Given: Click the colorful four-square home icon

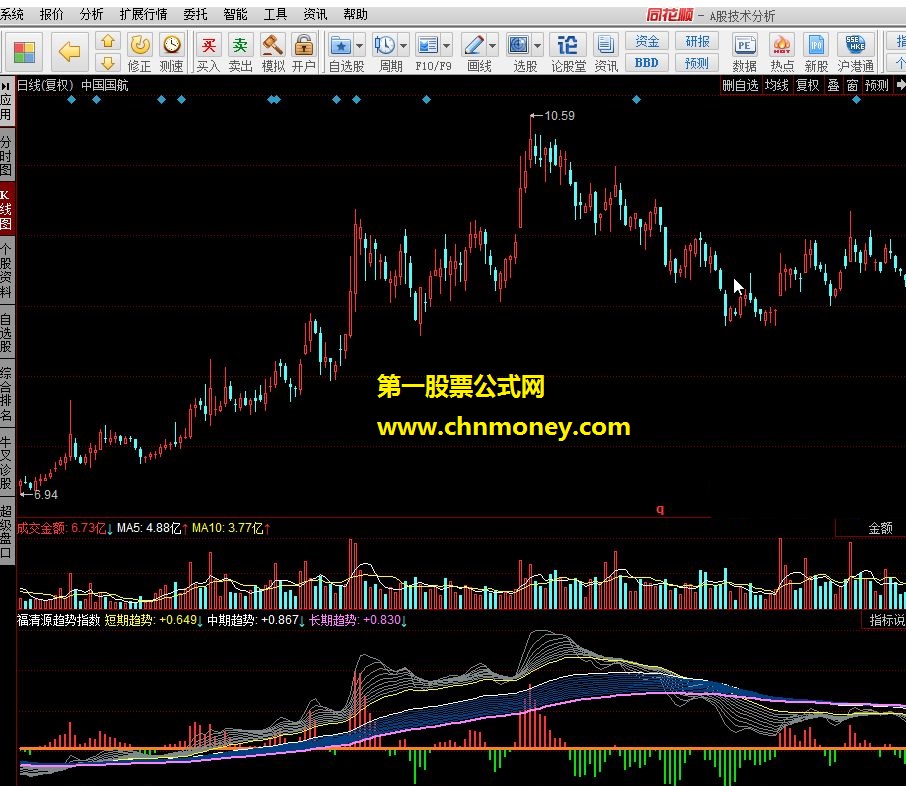Looking at the screenshot, I should pyautogui.click(x=24, y=53).
